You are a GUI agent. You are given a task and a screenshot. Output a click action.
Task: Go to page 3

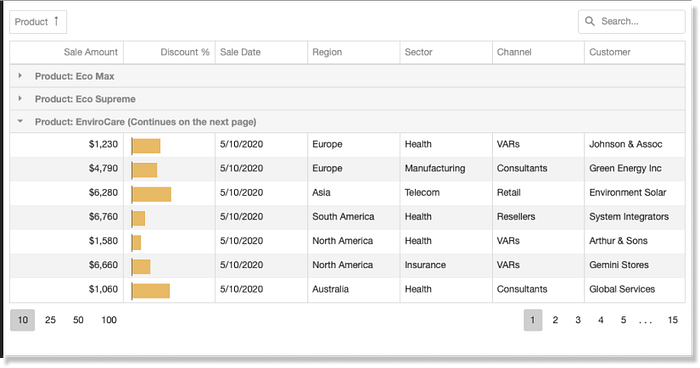[578, 320]
